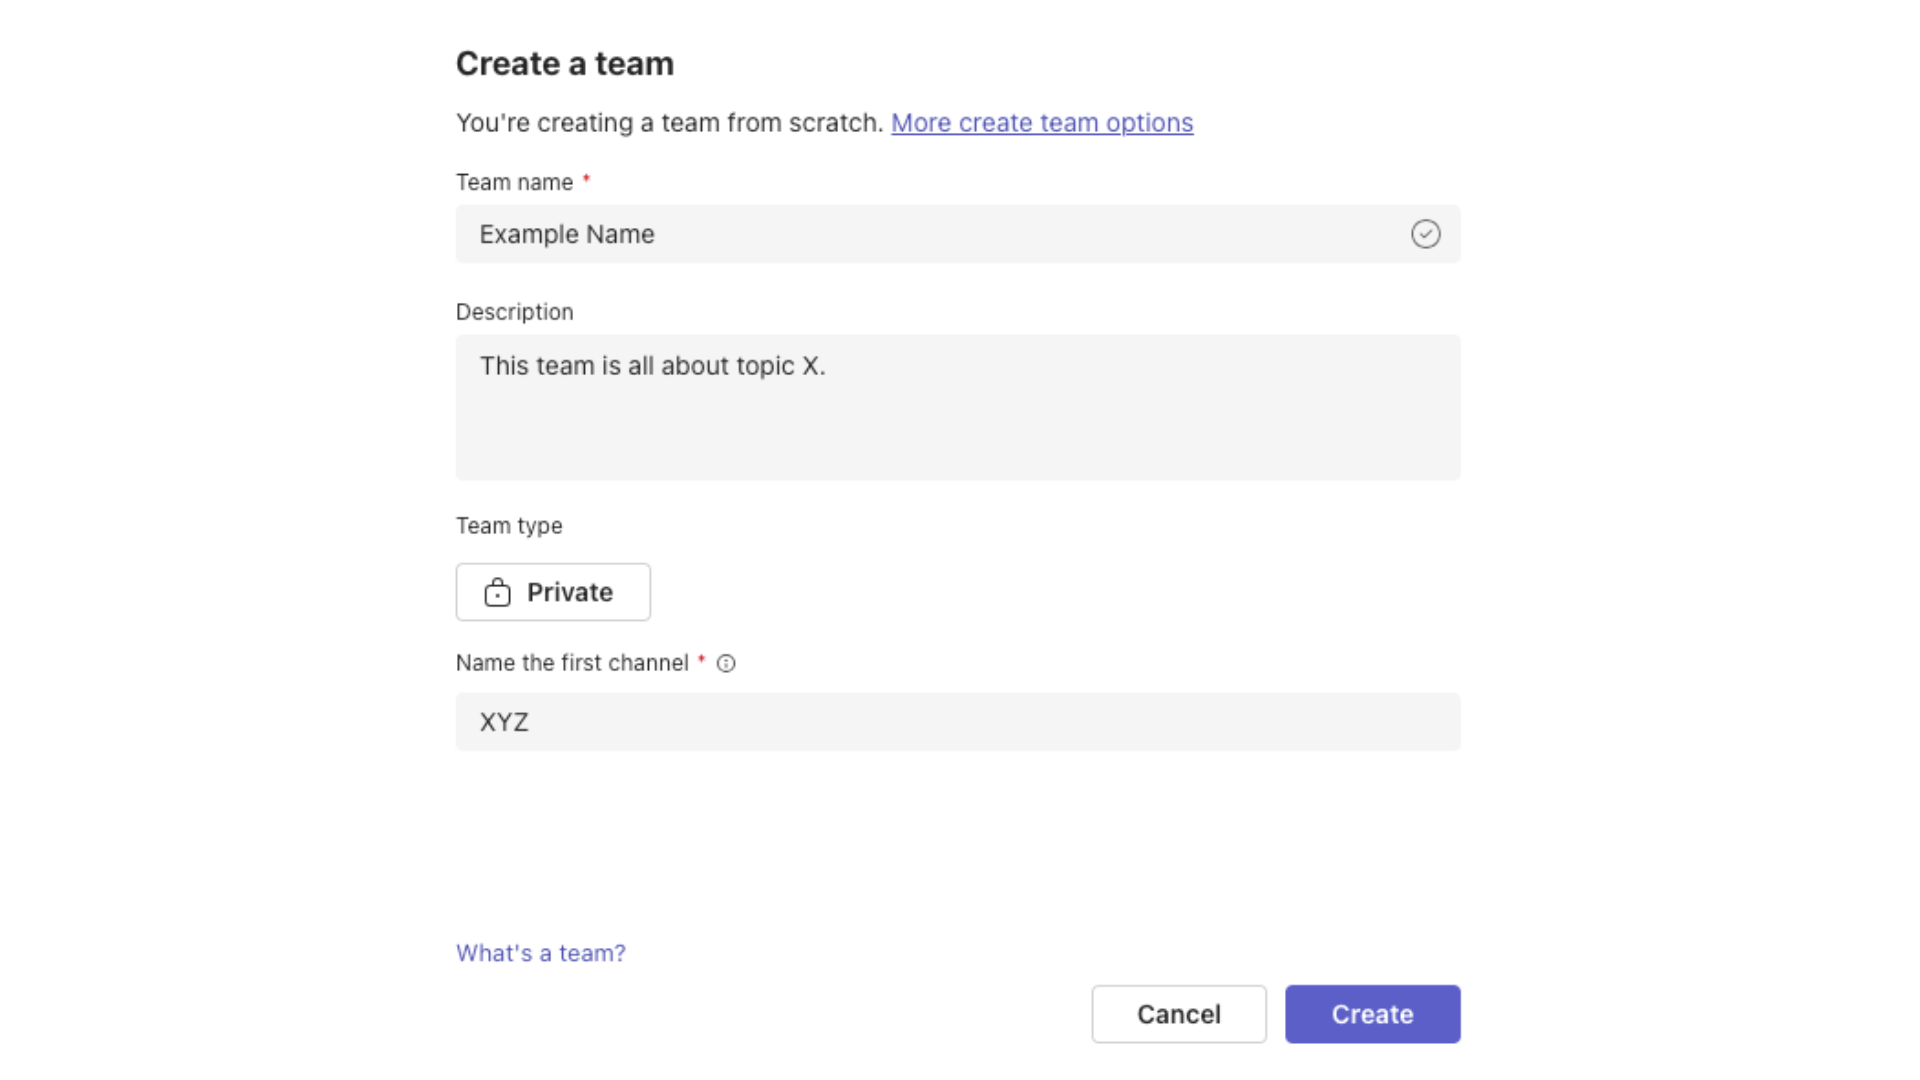Click the 'Name the first channel' label
Screen dimensions: 1920x1080
(573, 663)
